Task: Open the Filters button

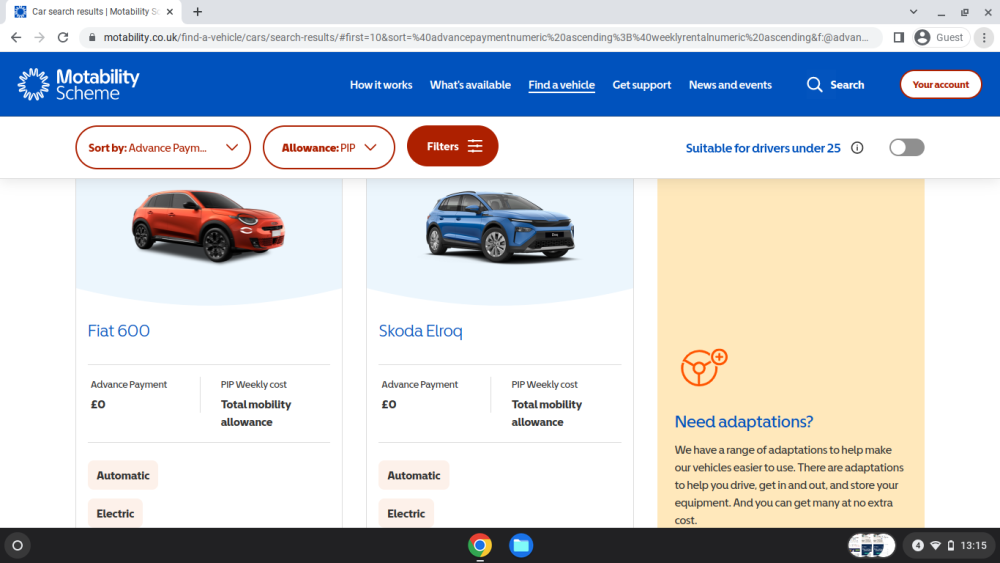Action: [x=452, y=147]
